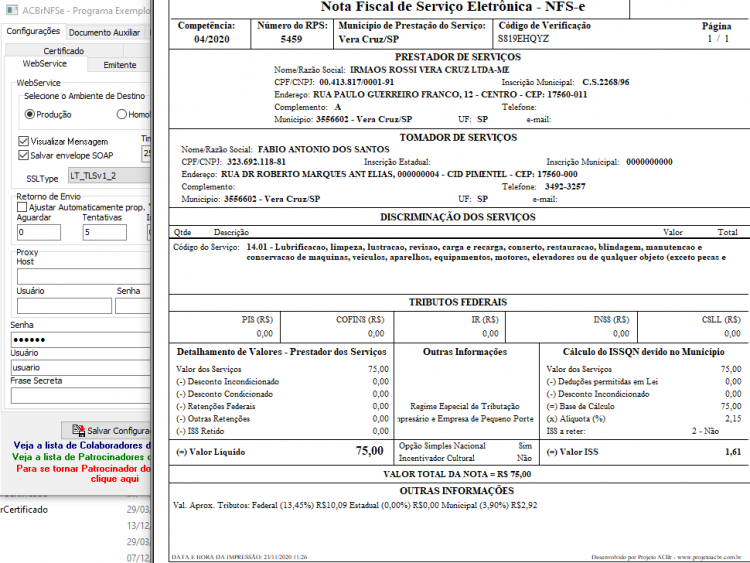This screenshot has width=750, height=563.
Task: Click 'VALOR TOTAL DA NOTA = R$ 75,00'
Action: (457, 474)
